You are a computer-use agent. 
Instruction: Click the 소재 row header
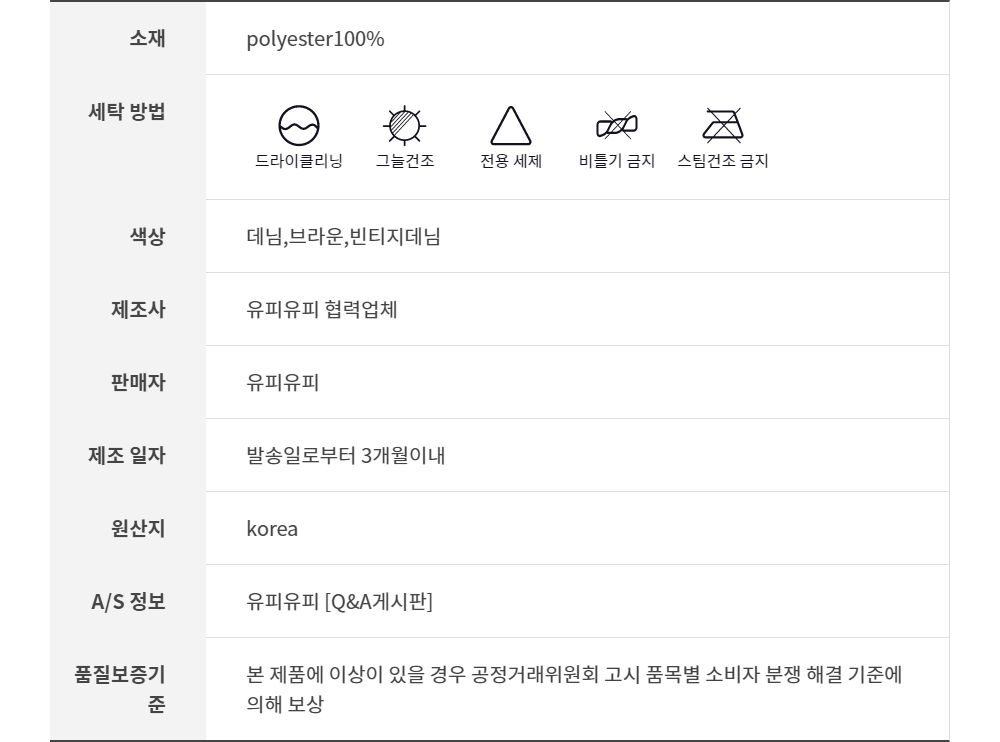click(x=147, y=39)
